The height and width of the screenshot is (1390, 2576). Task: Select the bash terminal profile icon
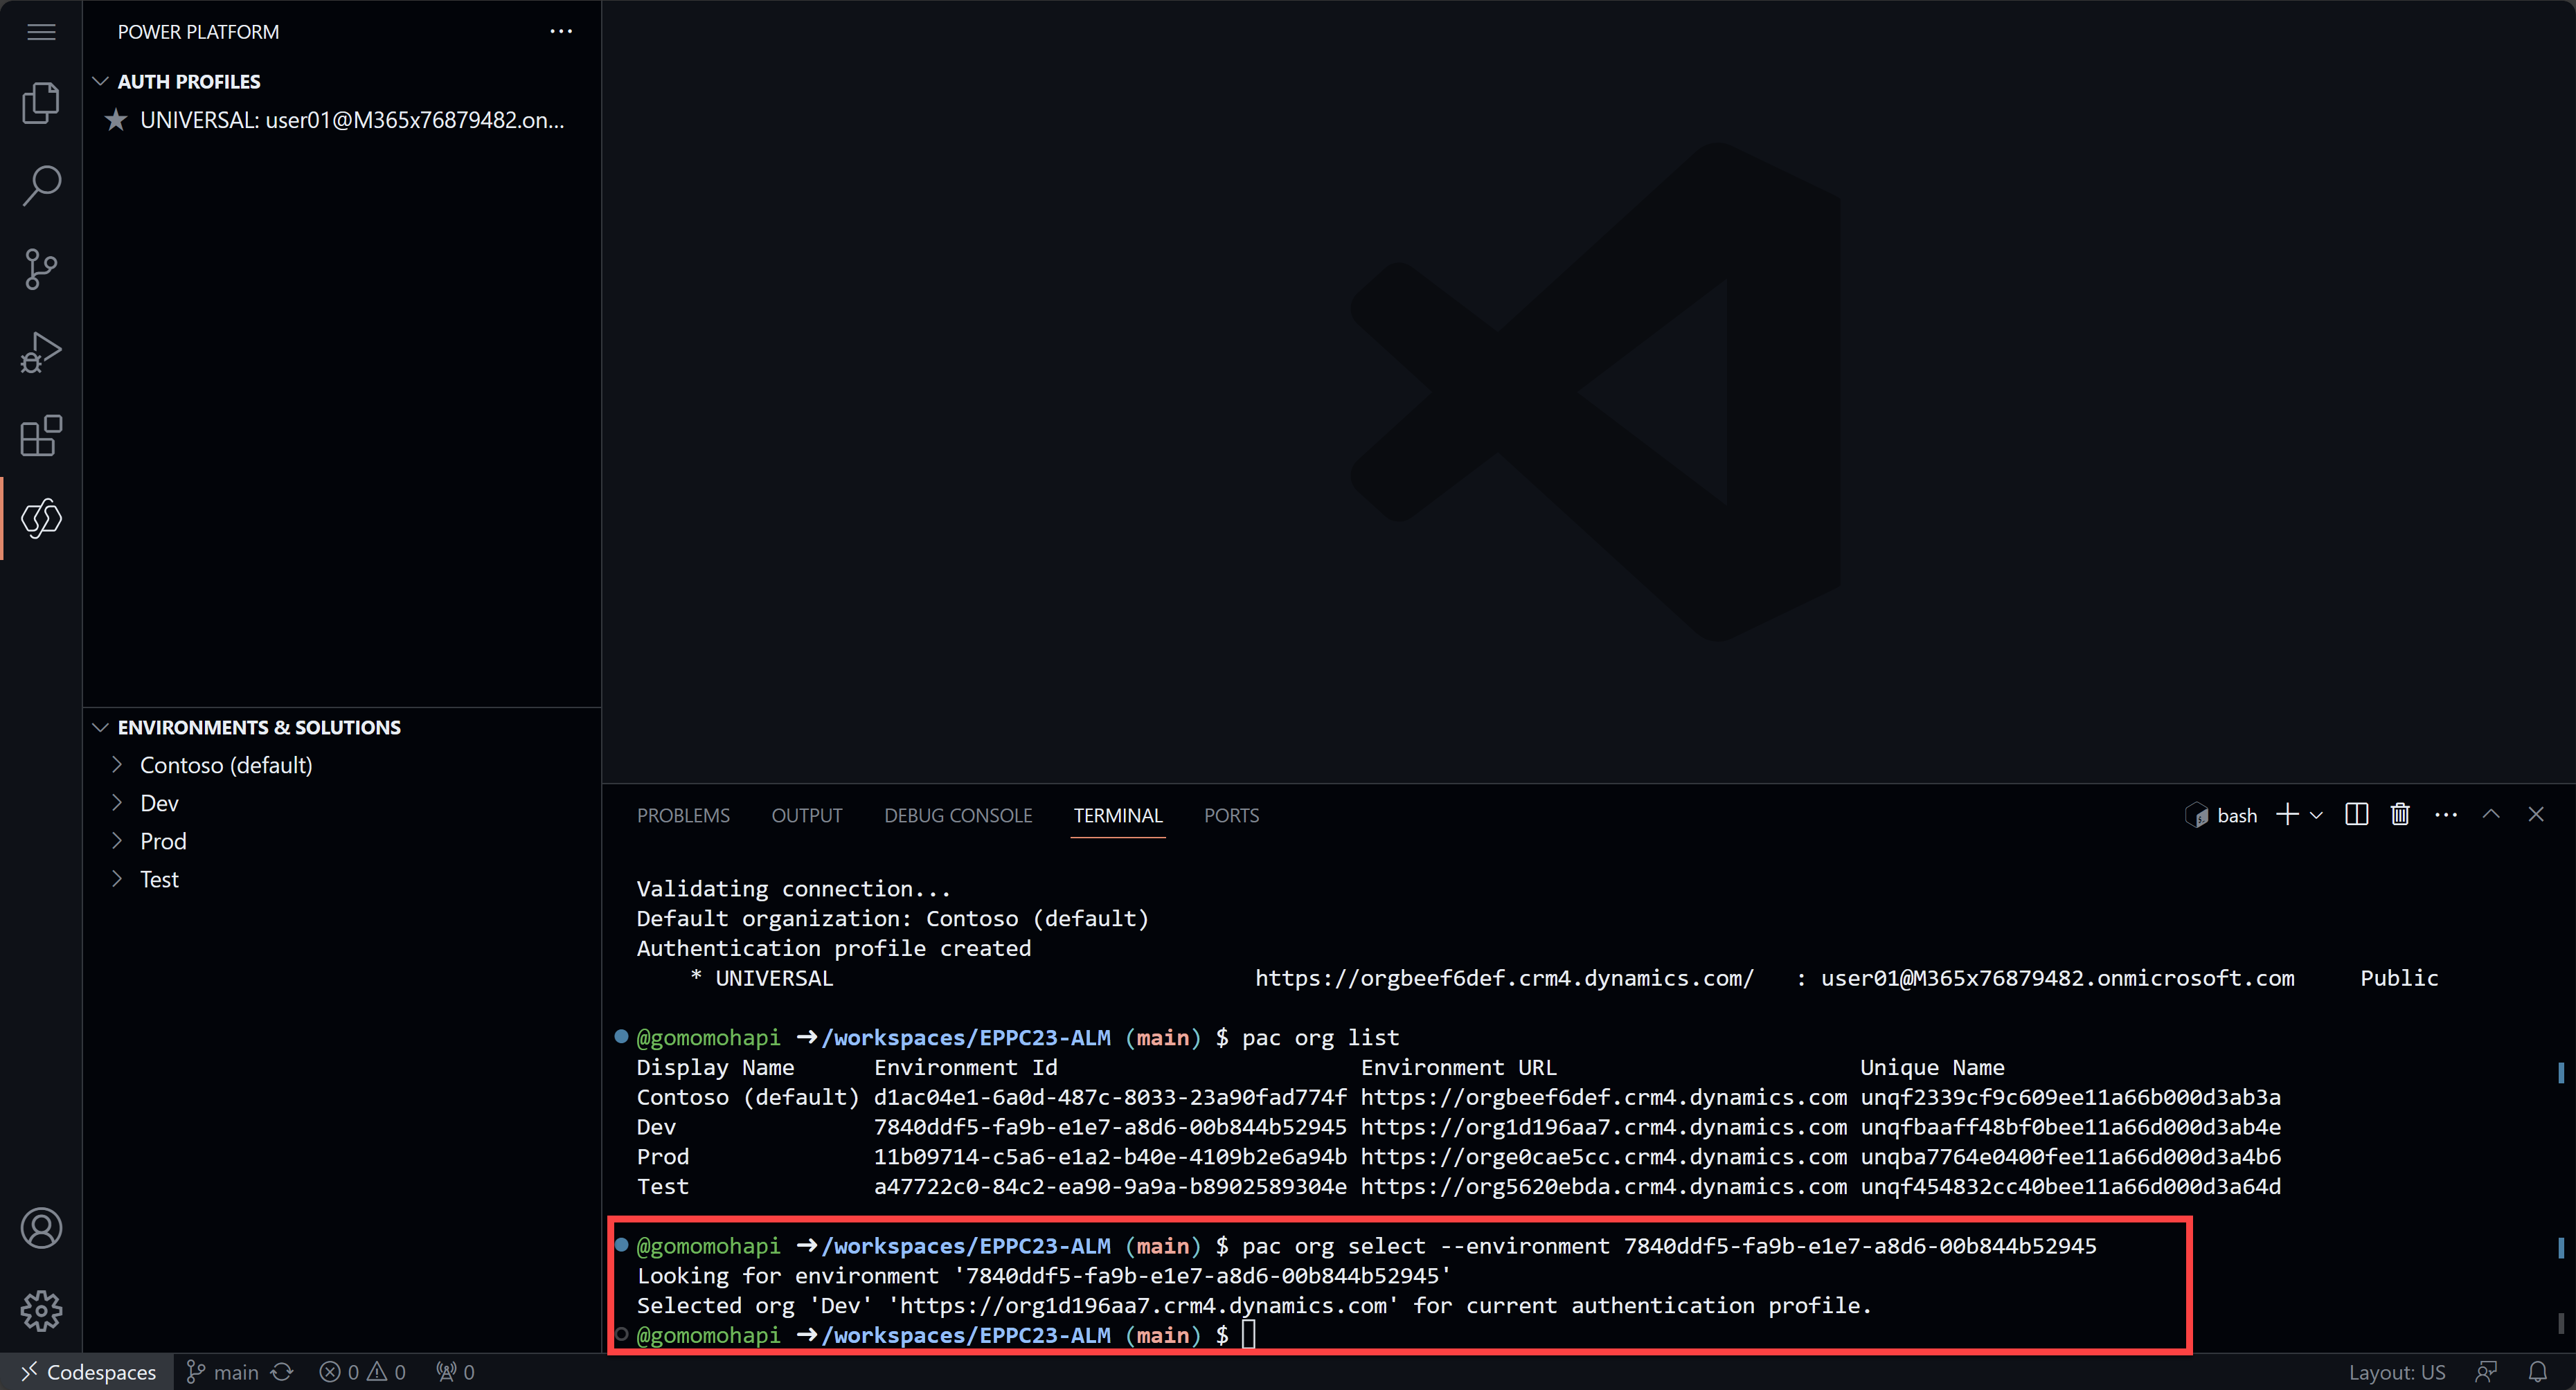pos(2196,815)
